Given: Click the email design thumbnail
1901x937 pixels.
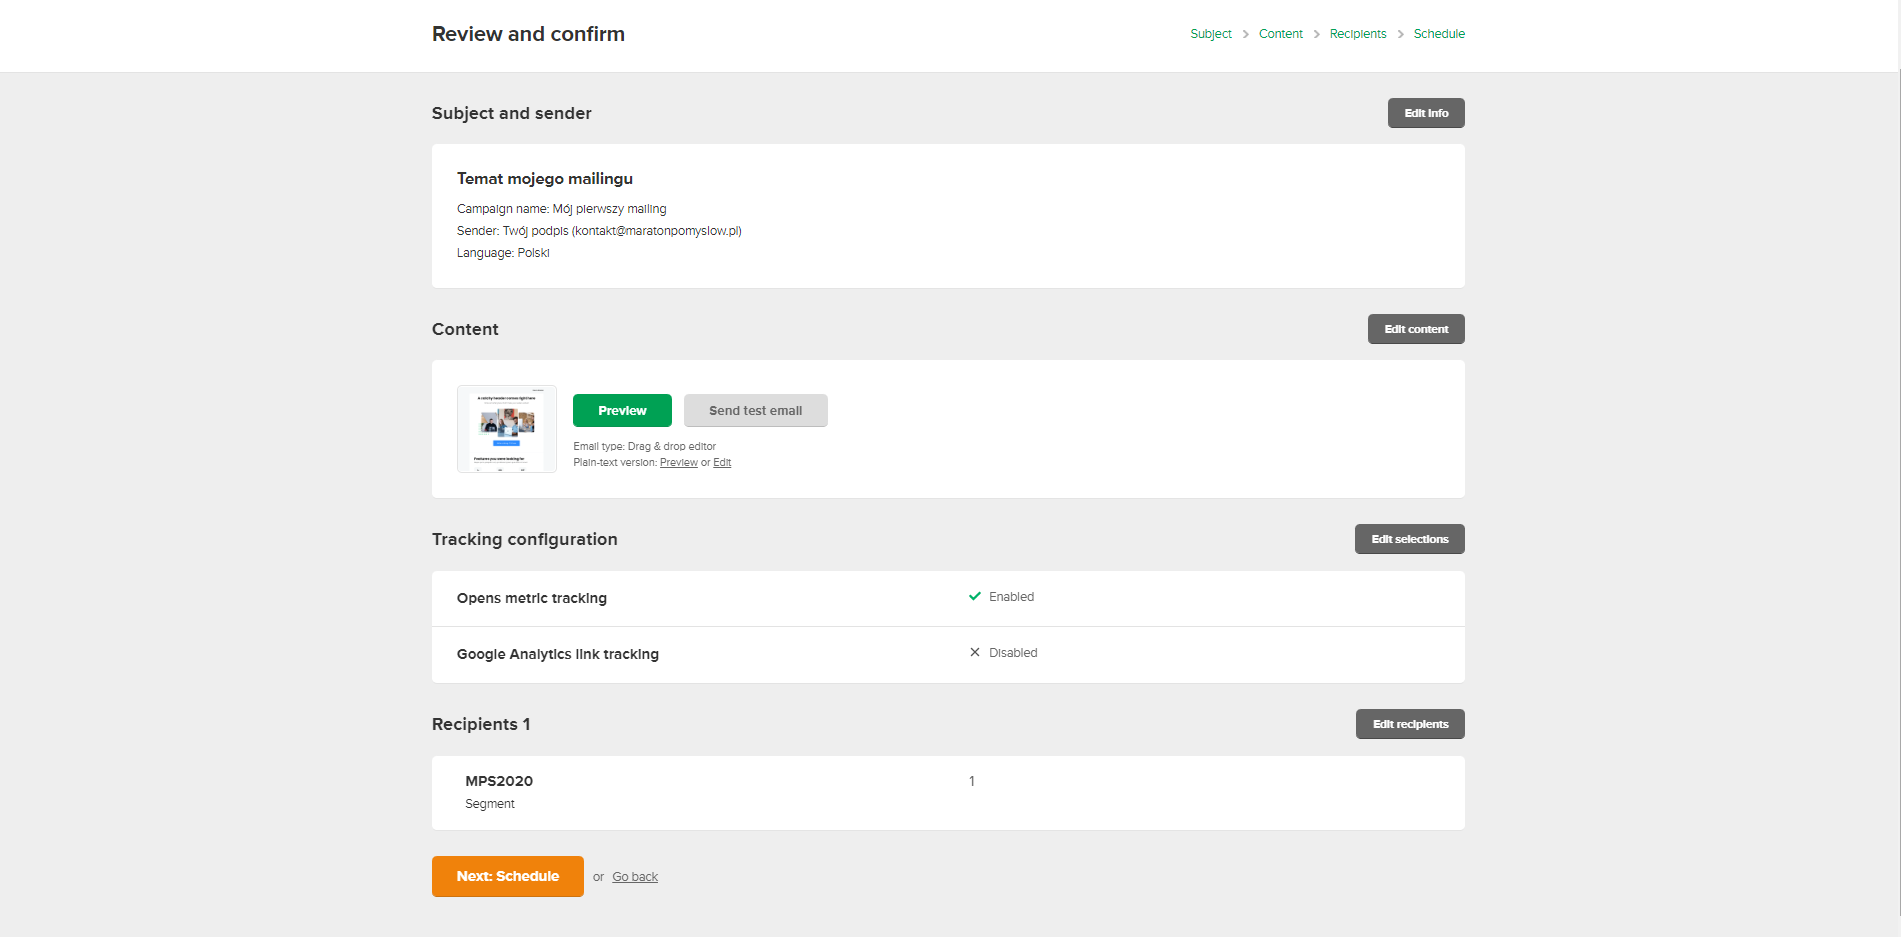Looking at the screenshot, I should point(506,429).
